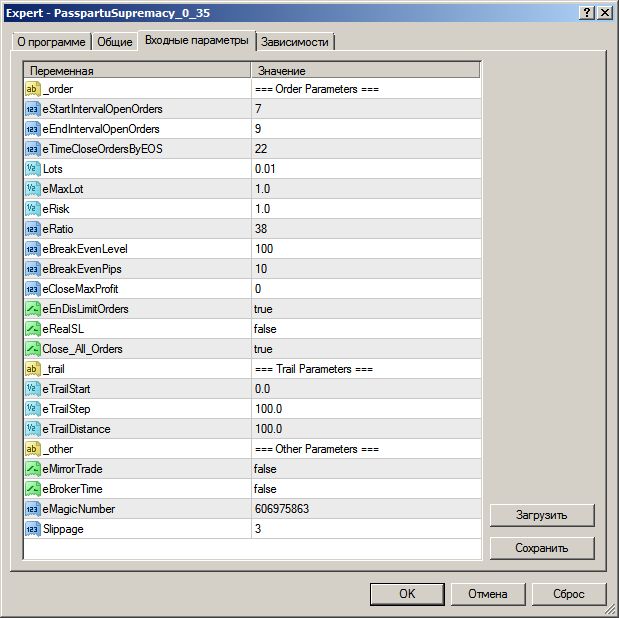
Task: Click double-type icon beside eTrailDistance
Action: pos(33,429)
